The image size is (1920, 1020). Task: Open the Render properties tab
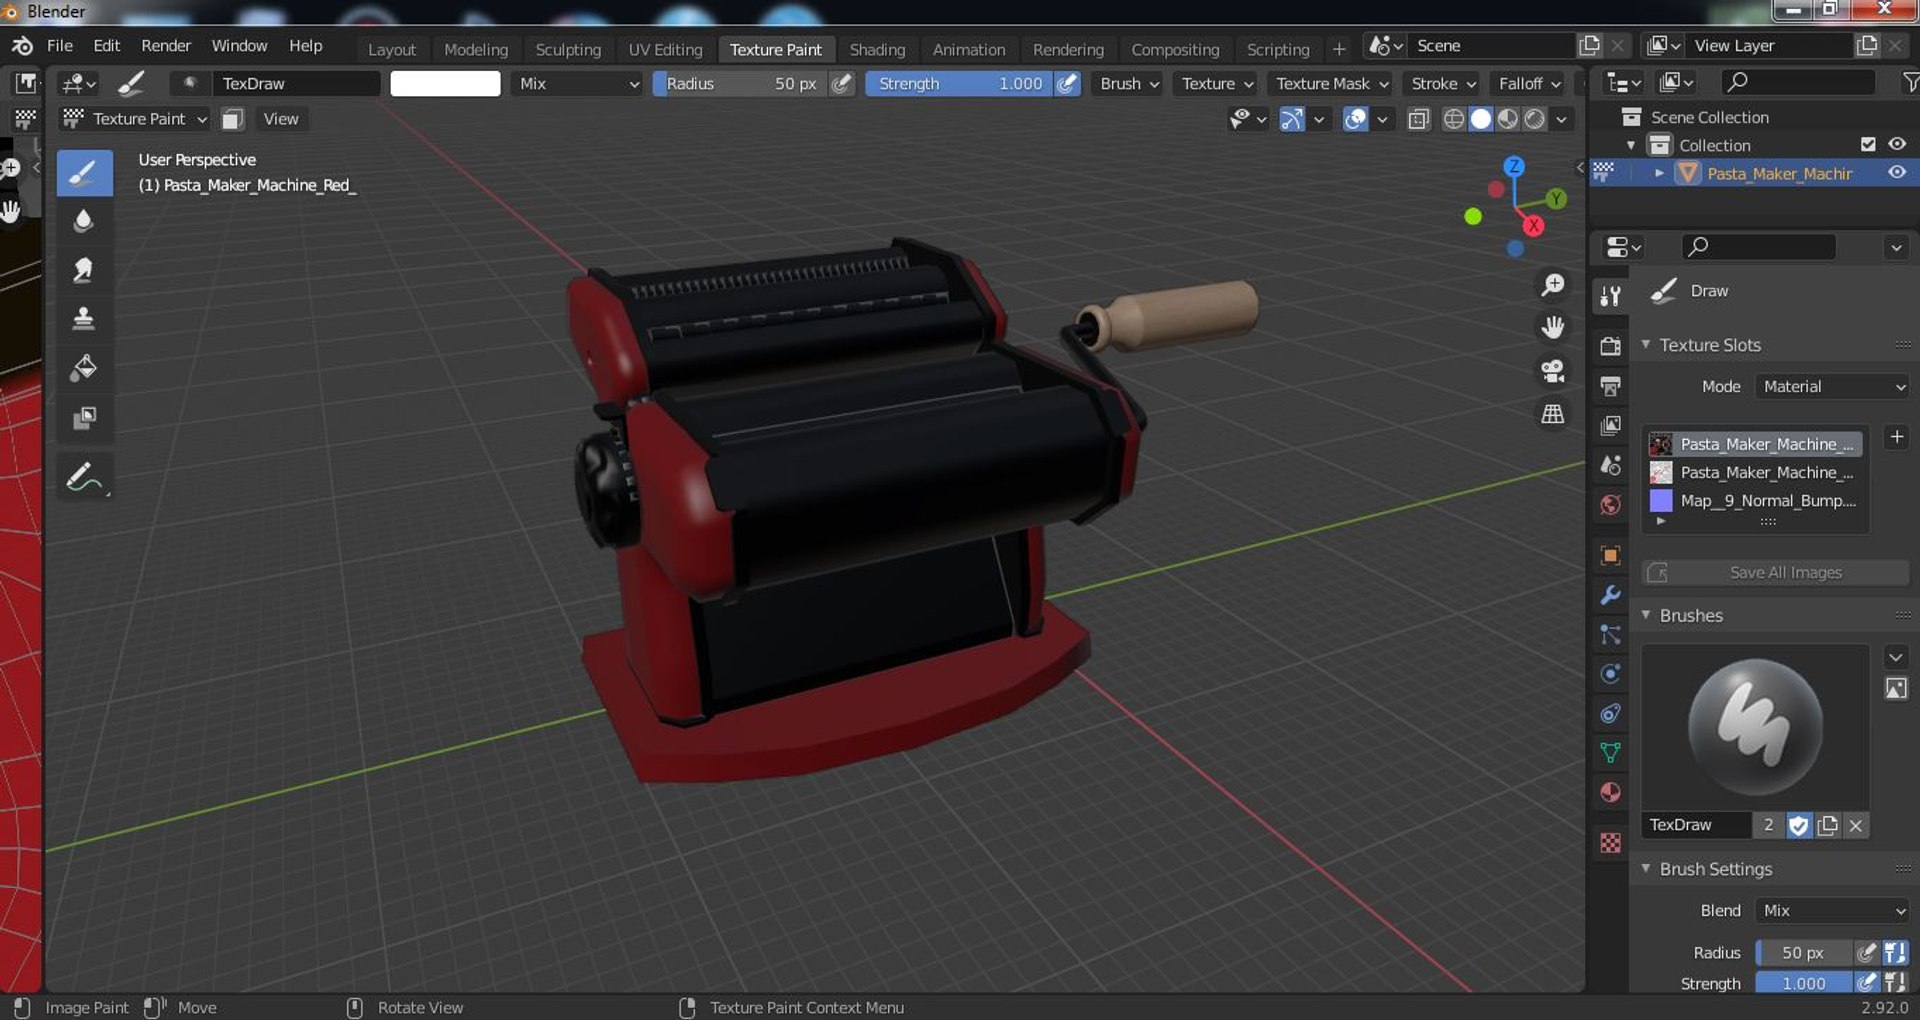pos(1610,346)
